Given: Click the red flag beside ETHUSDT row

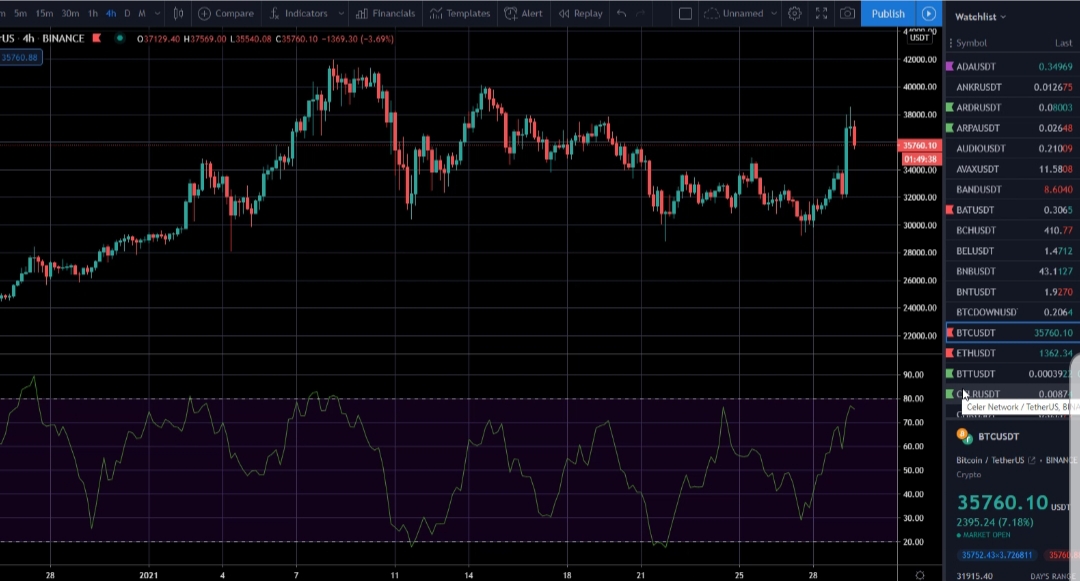Looking at the screenshot, I should [950, 353].
